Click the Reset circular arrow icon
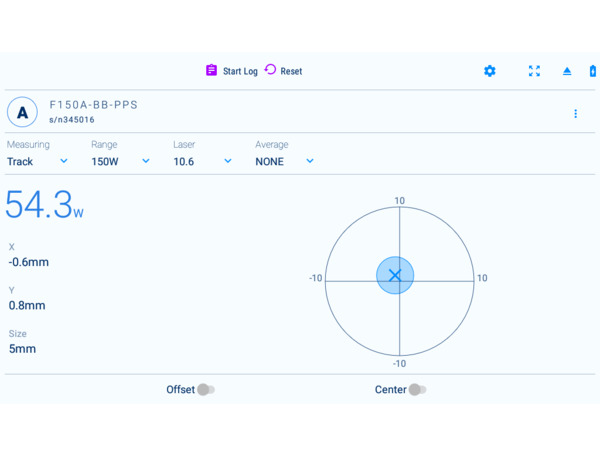This screenshot has width=600, height=450. pos(270,71)
